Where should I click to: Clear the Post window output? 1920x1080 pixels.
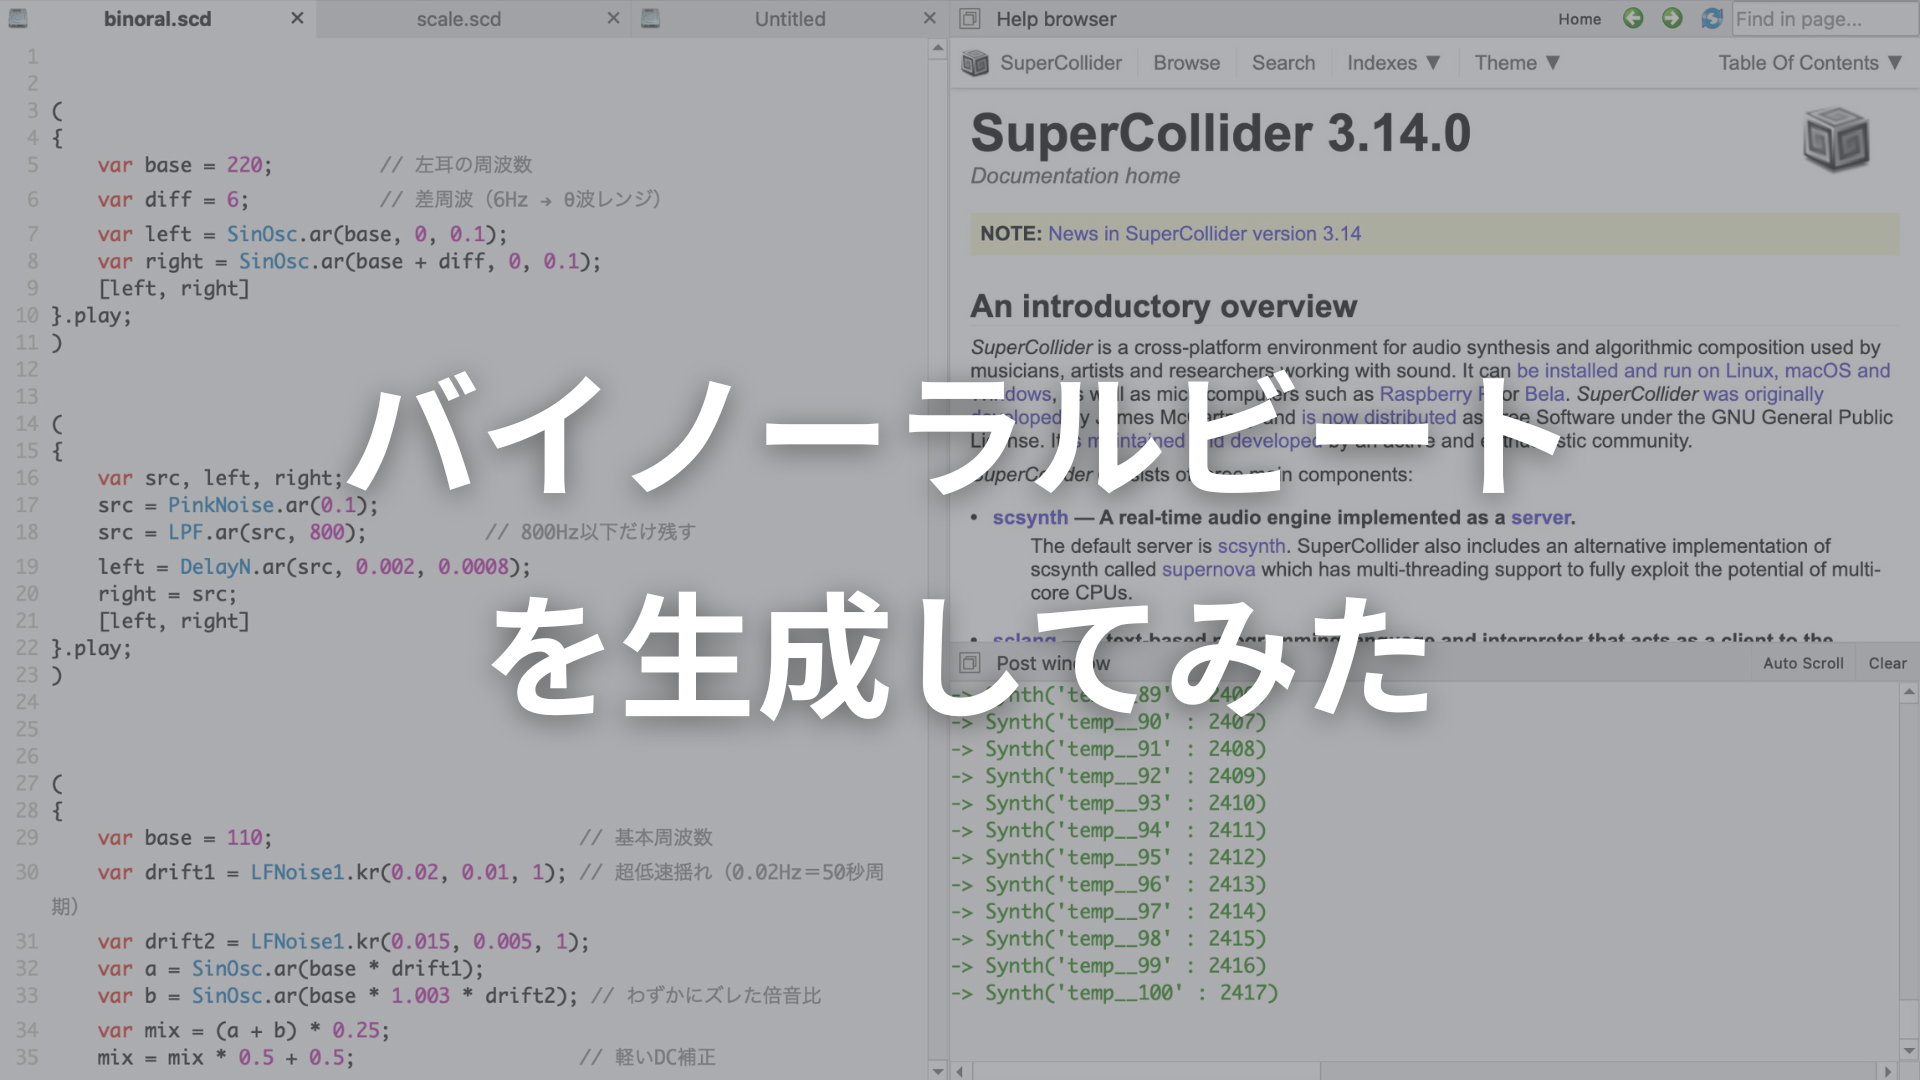[1887, 663]
